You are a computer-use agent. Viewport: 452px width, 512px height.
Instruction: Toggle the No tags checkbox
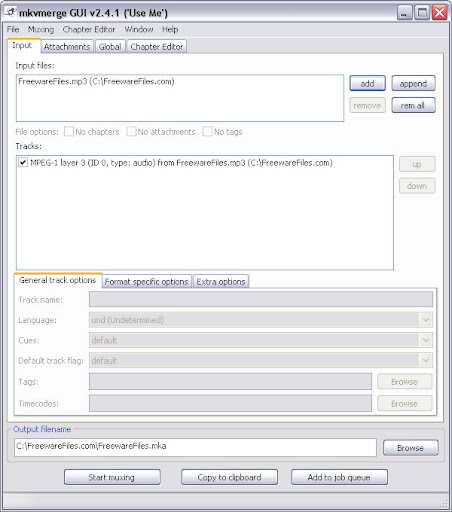207,131
